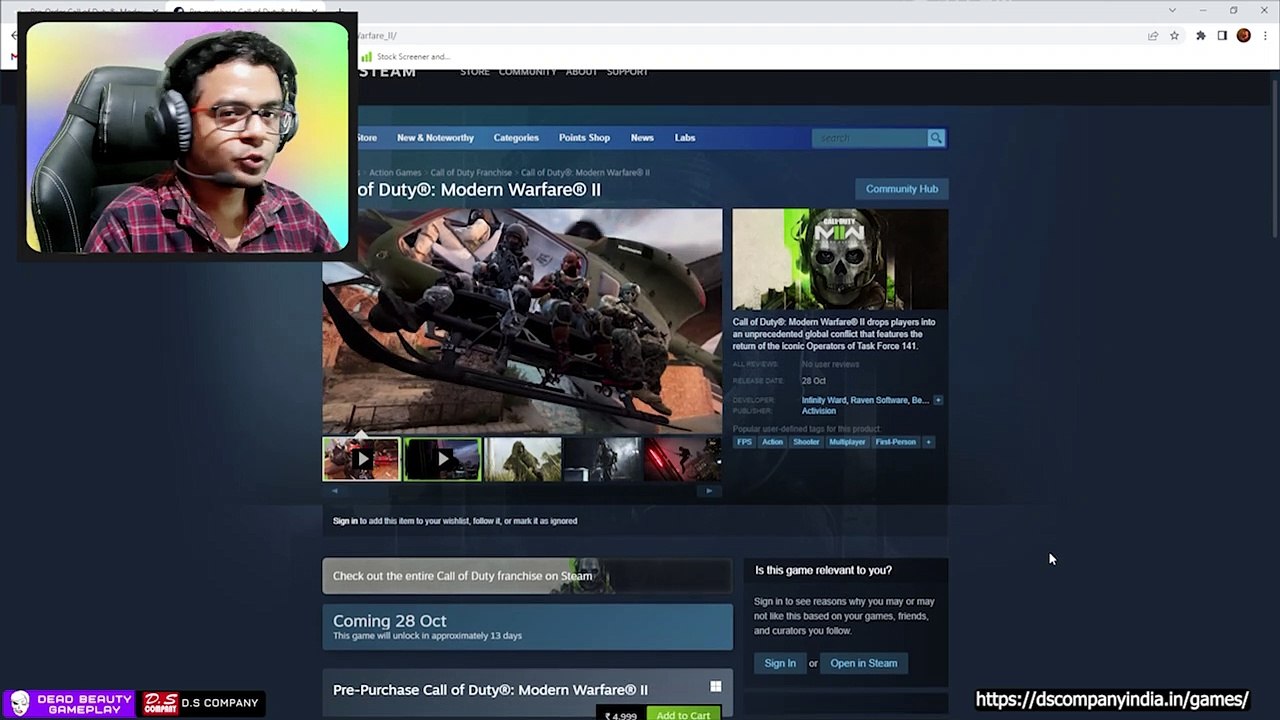The image size is (1280, 720).
Task: Expand the developer list plus button
Action: click(937, 400)
